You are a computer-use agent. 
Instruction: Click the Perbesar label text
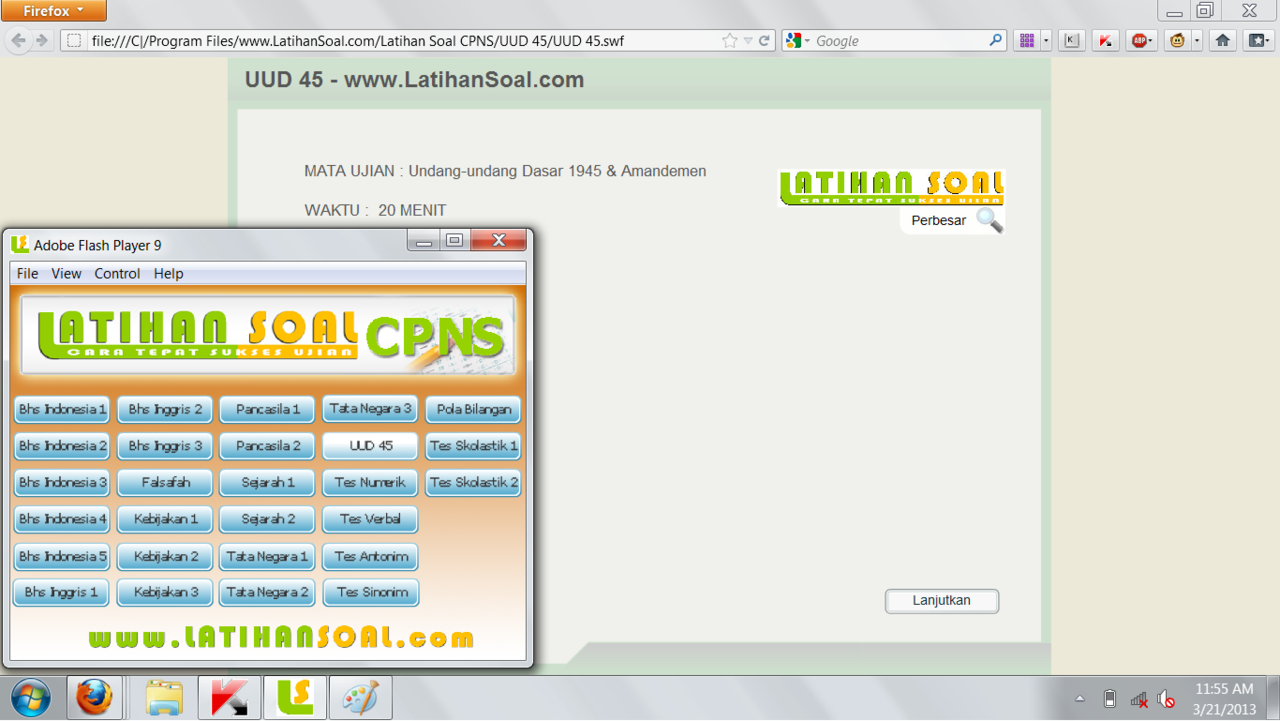[x=938, y=220]
